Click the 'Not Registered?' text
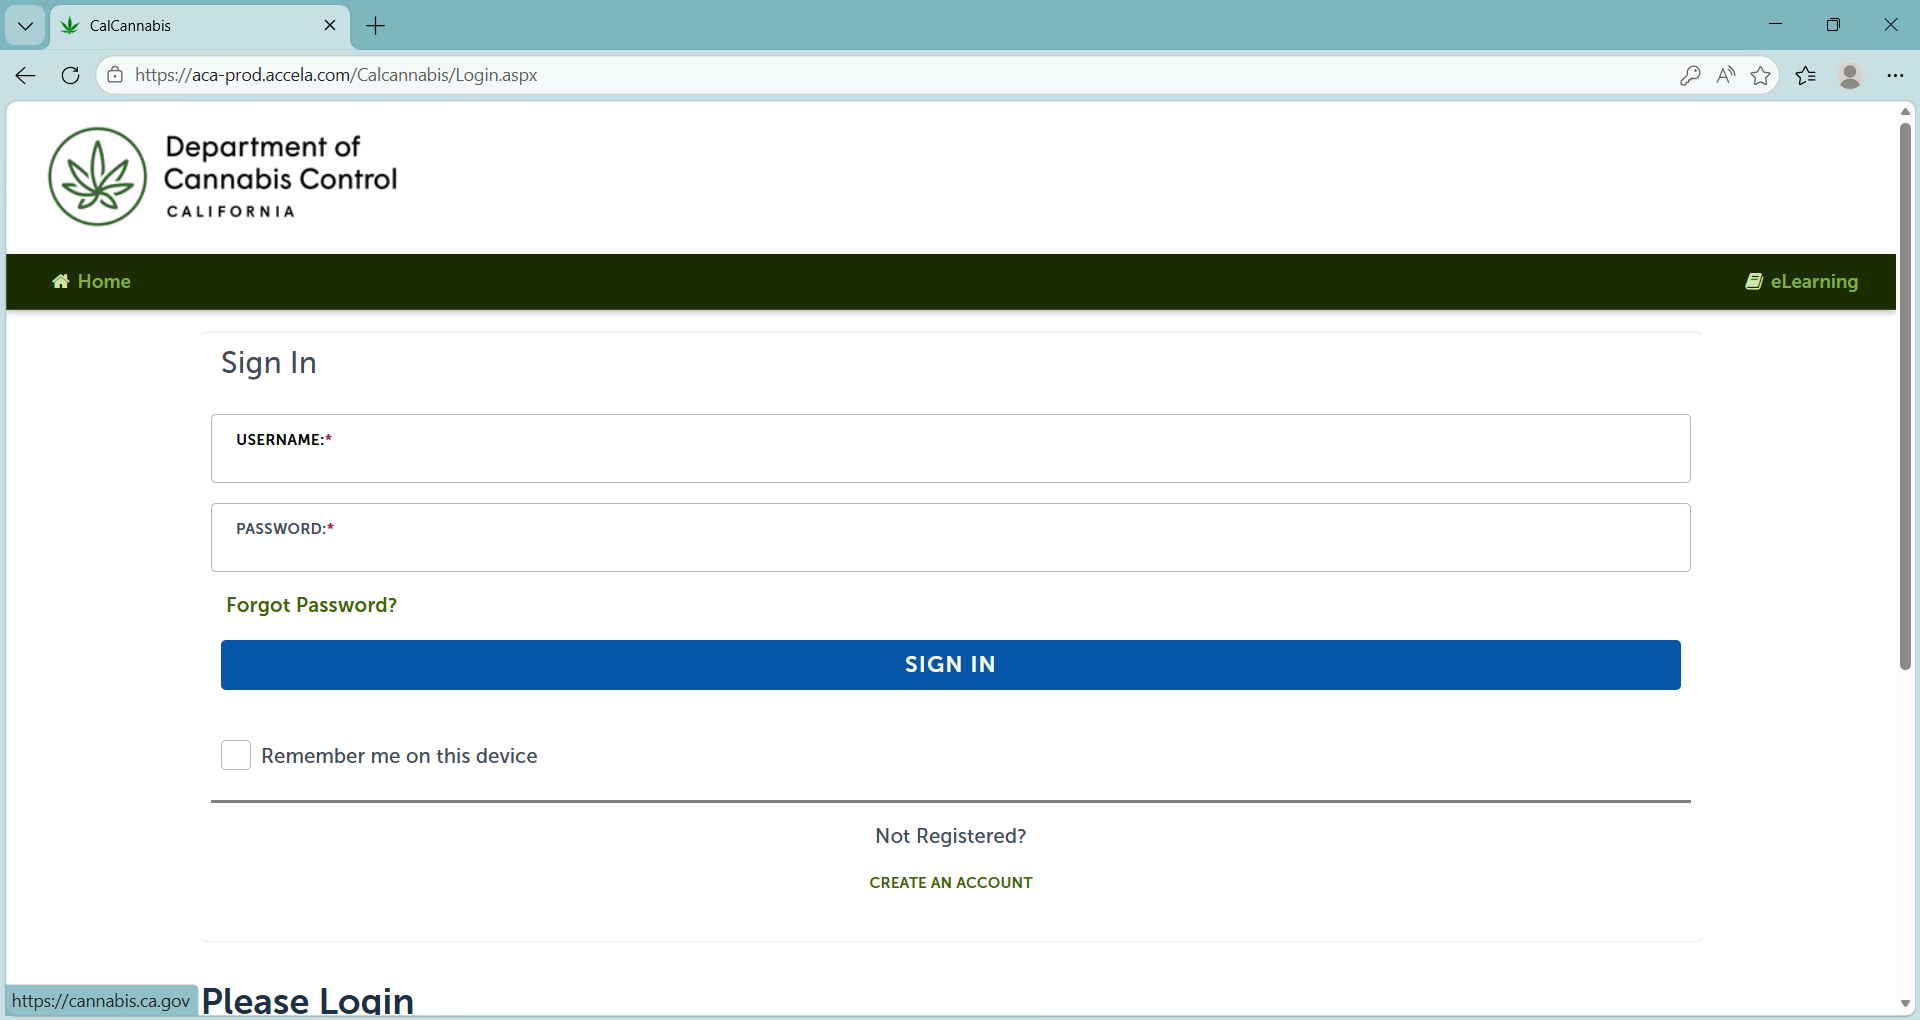This screenshot has height=1020, width=1920. click(950, 836)
